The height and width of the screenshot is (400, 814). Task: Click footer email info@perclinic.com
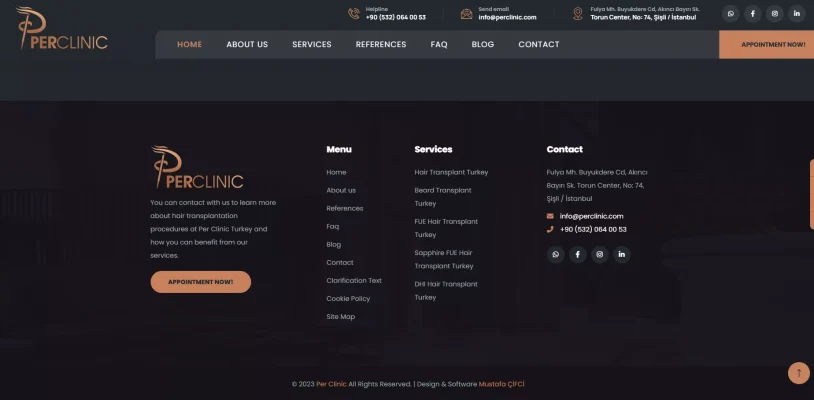click(591, 216)
